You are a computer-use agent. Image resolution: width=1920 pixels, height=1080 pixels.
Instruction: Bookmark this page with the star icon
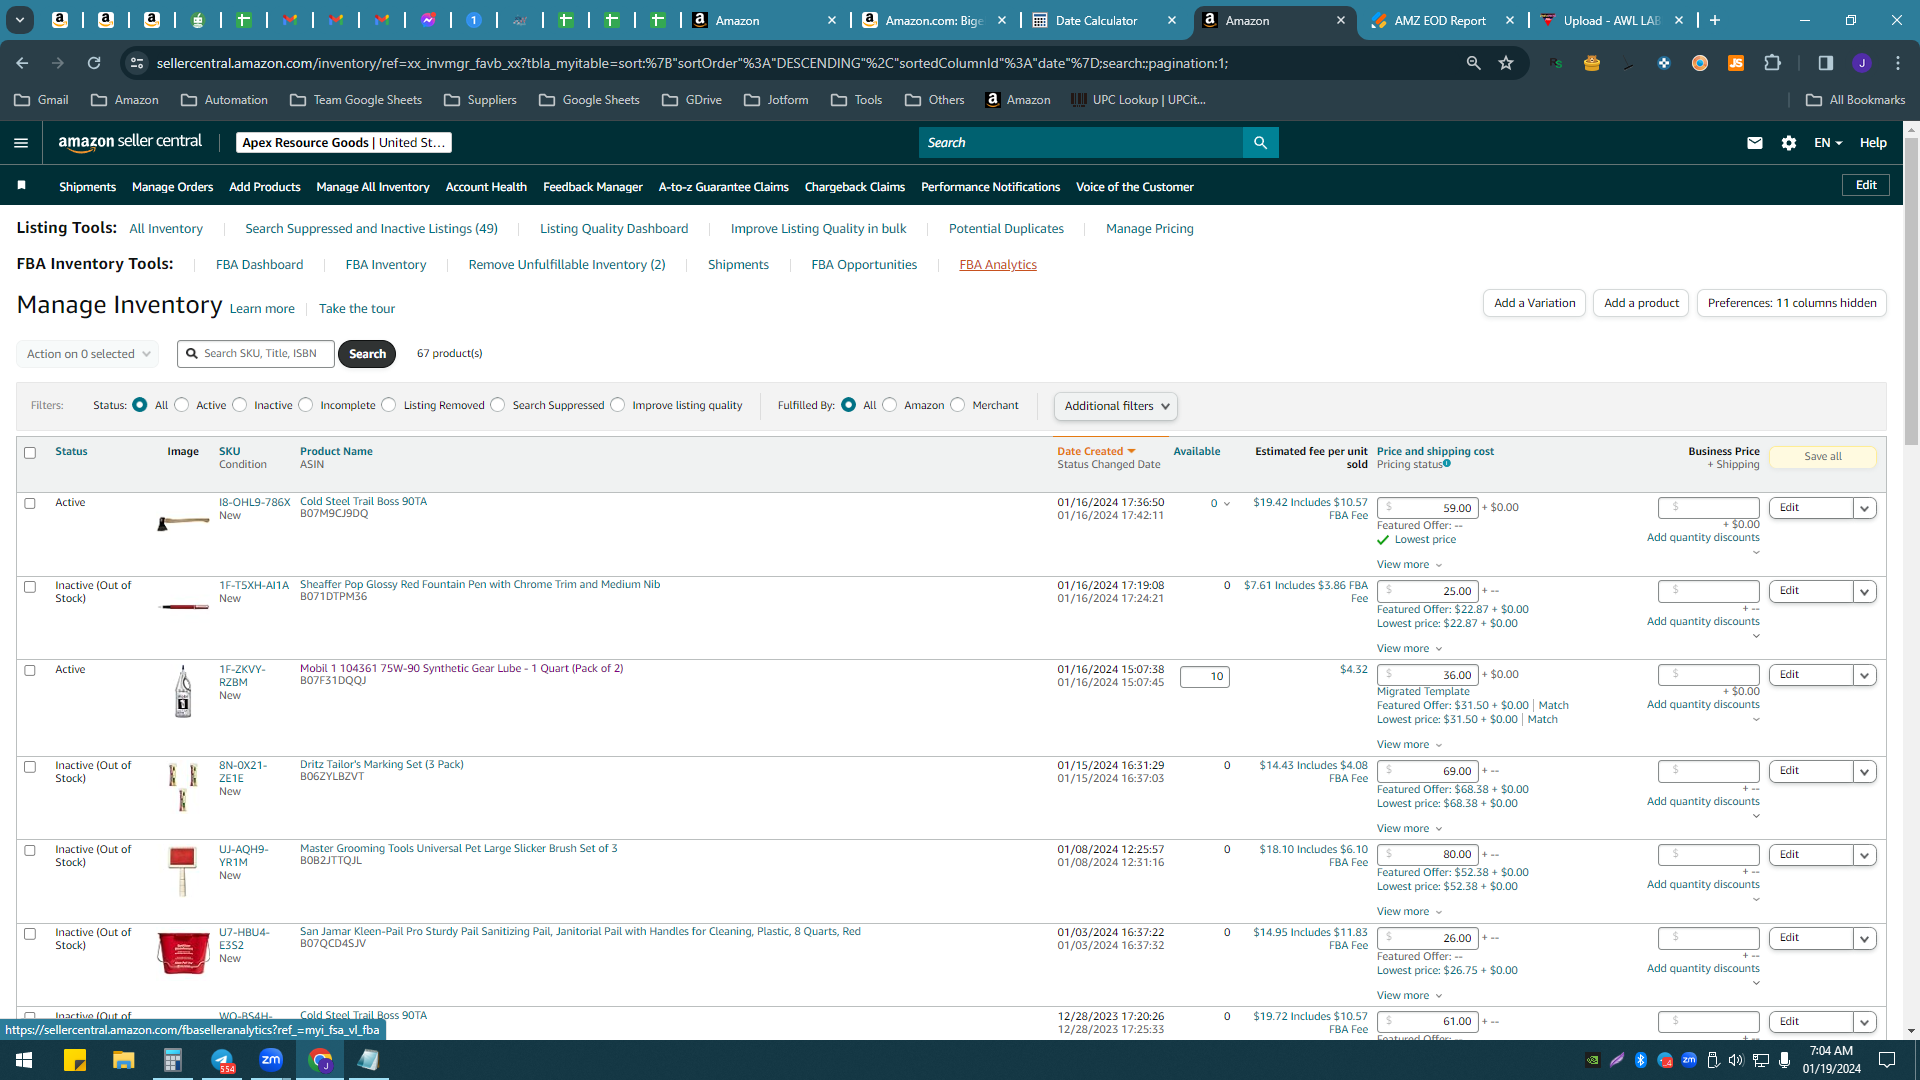click(1506, 63)
